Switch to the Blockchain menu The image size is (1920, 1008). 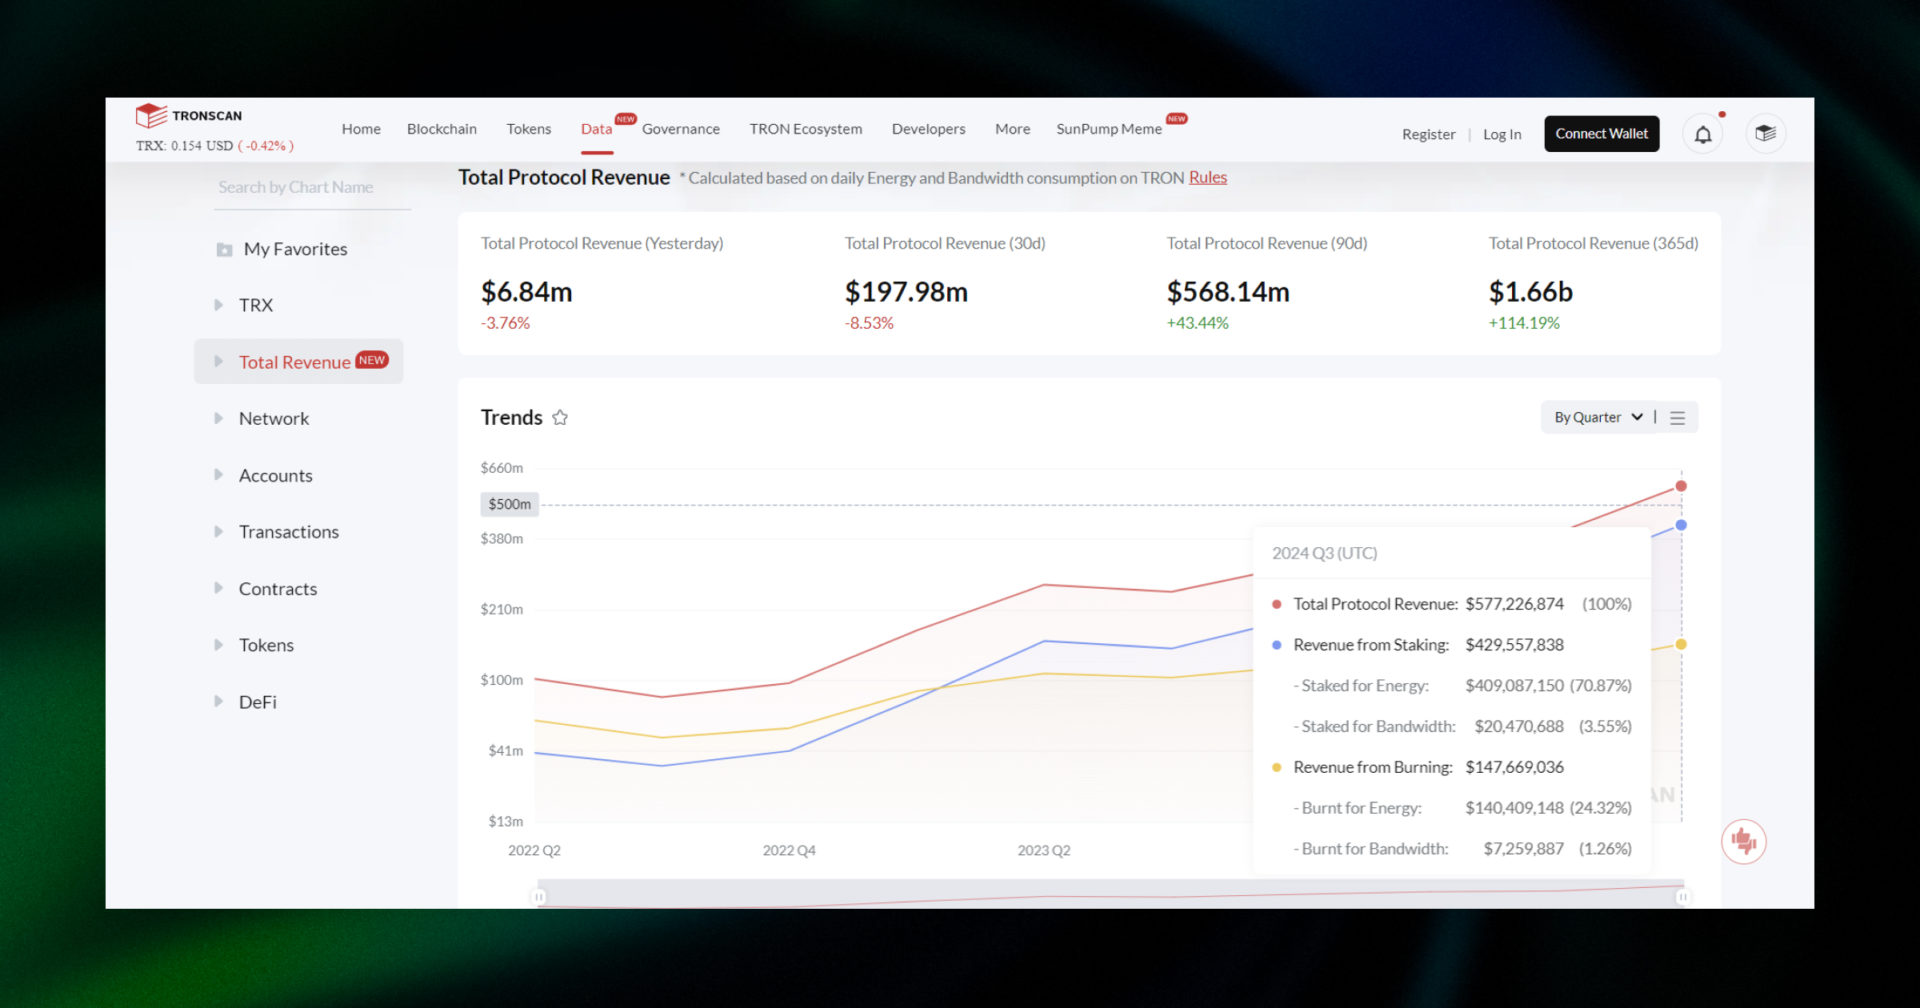[442, 128]
